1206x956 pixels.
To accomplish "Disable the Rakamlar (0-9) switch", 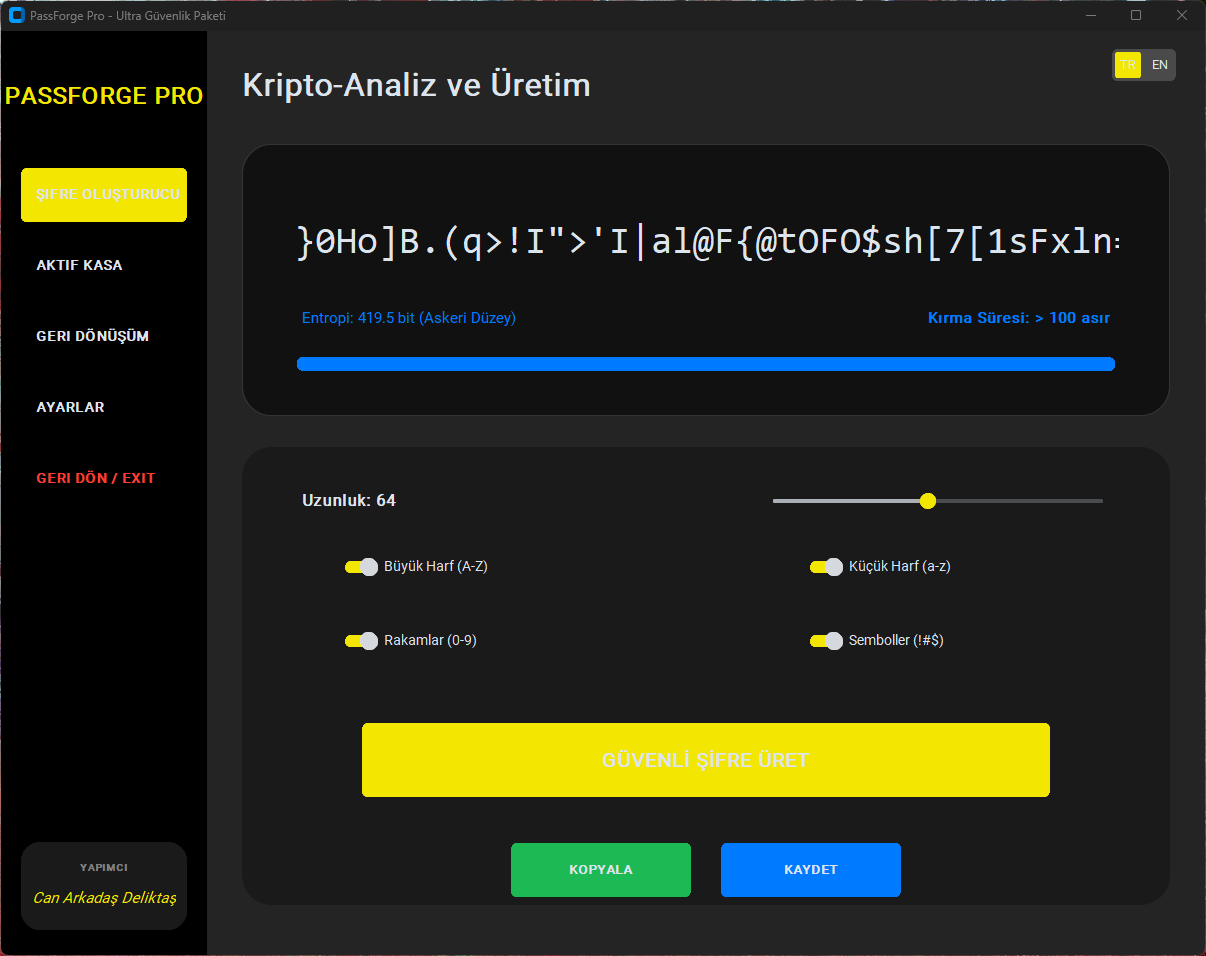I will coord(361,641).
